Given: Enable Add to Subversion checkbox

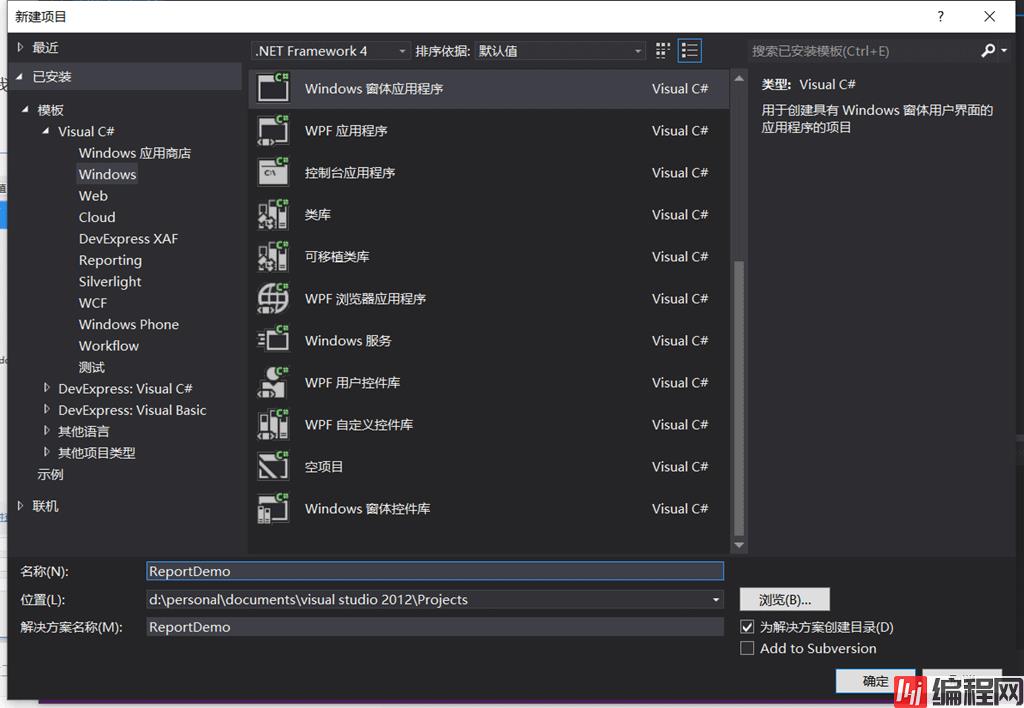Looking at the screenshot, I should point(747,648).
